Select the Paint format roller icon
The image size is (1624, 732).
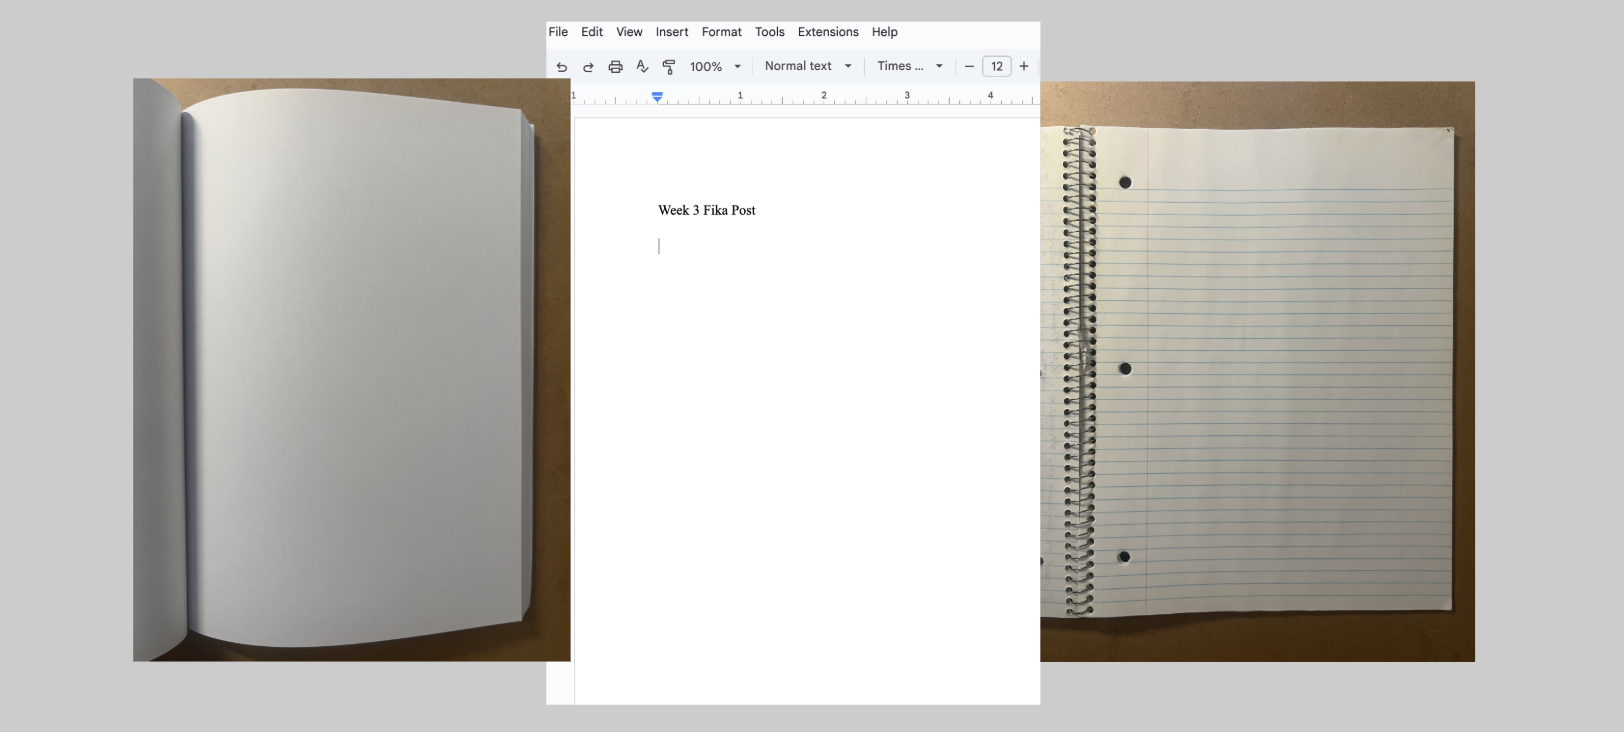(669, 67)
